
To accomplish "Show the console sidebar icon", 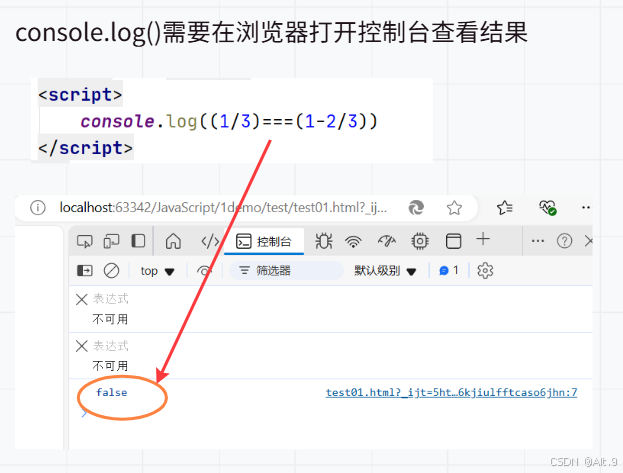I will 85,271.
